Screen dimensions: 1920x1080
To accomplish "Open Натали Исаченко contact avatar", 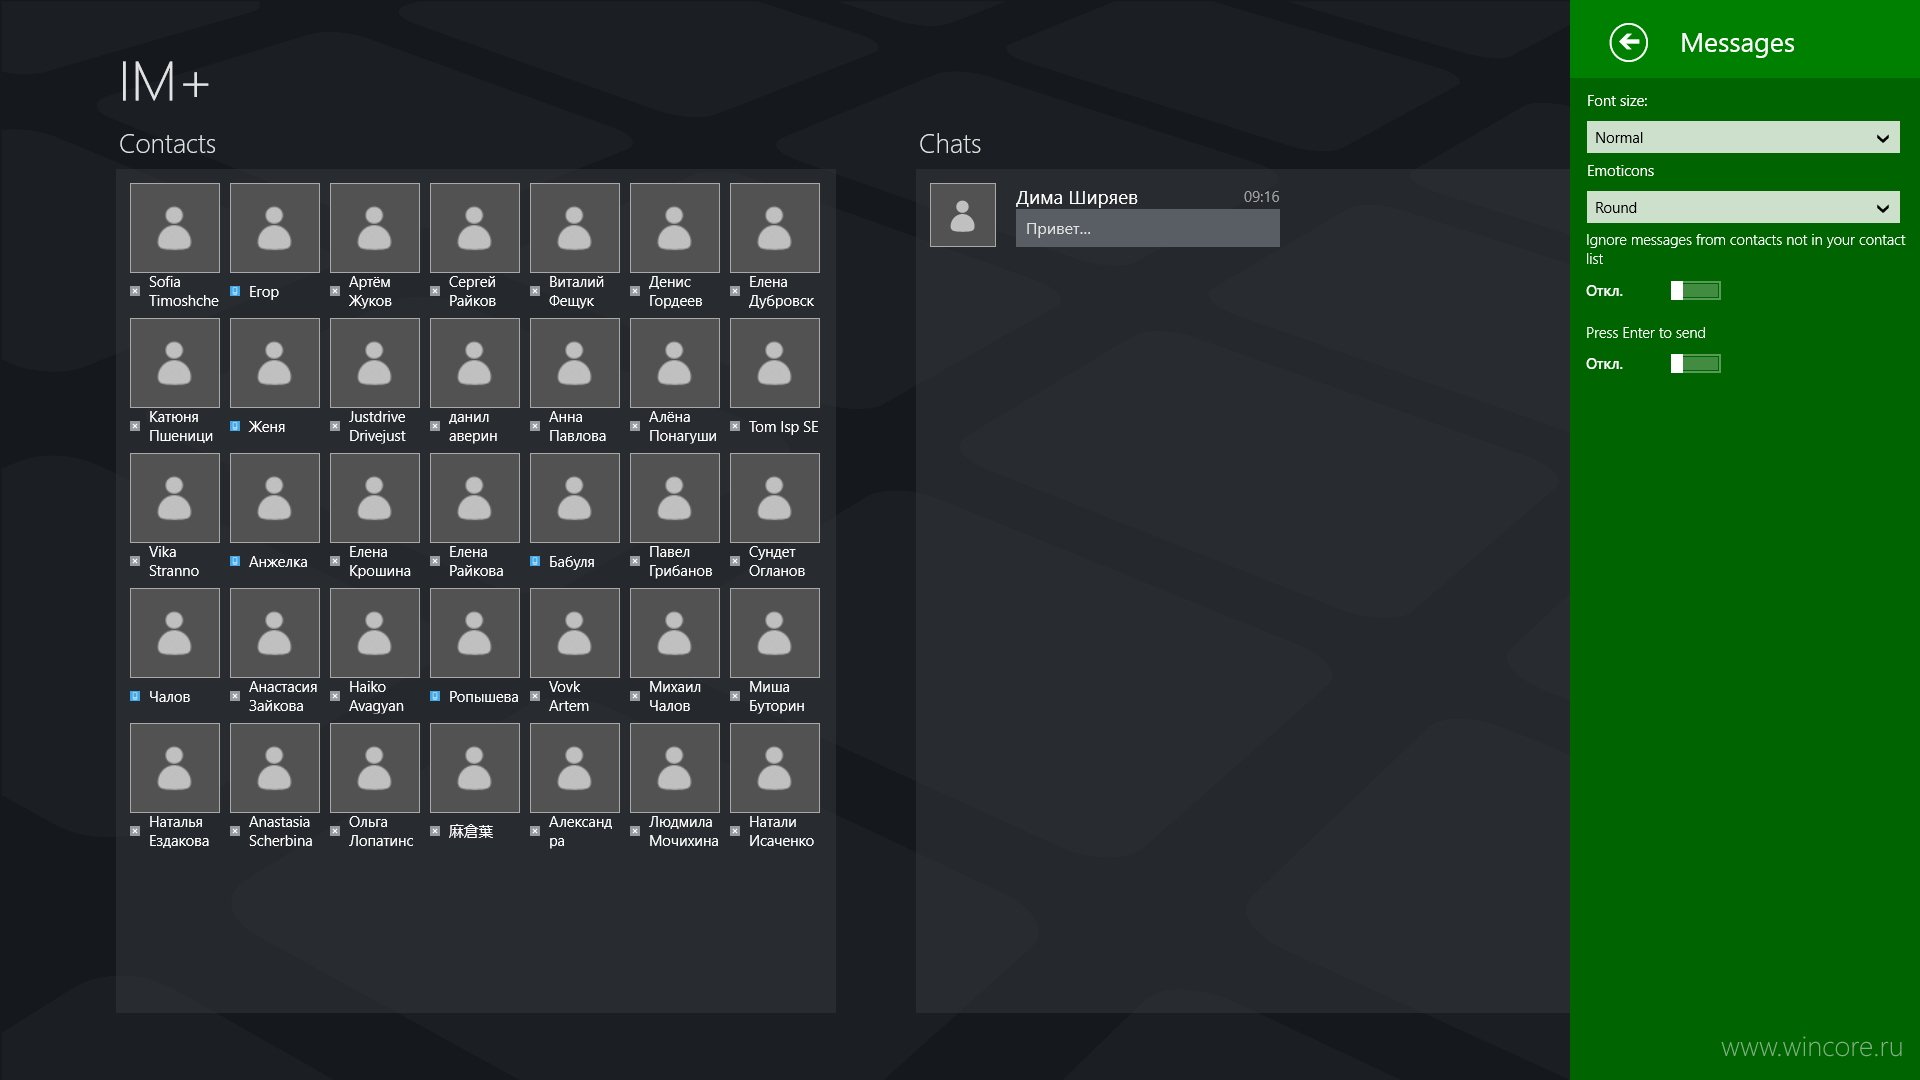I will pyautogui.click(x=775, y=768).
